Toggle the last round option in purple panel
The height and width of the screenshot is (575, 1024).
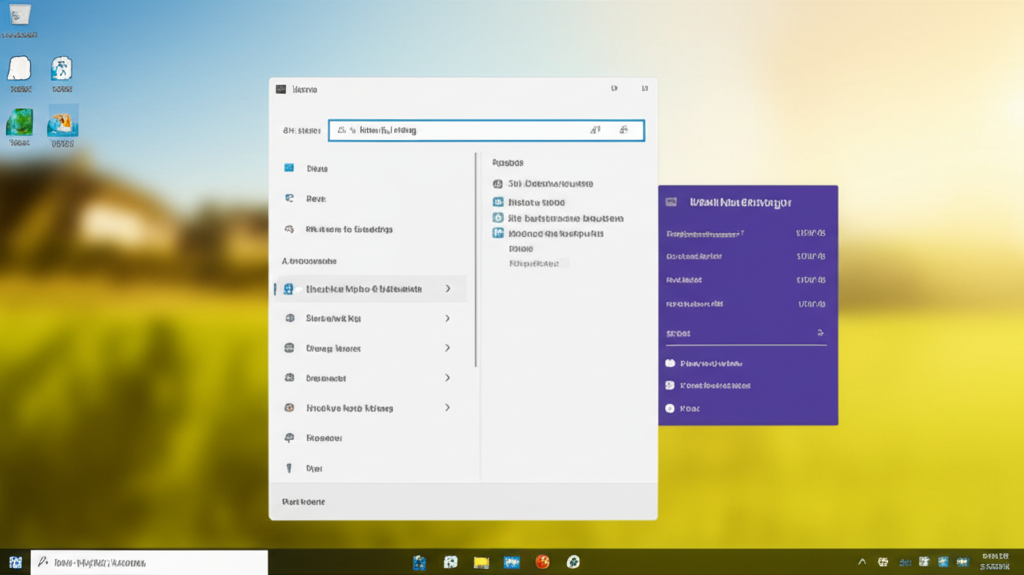click(670, 408)
